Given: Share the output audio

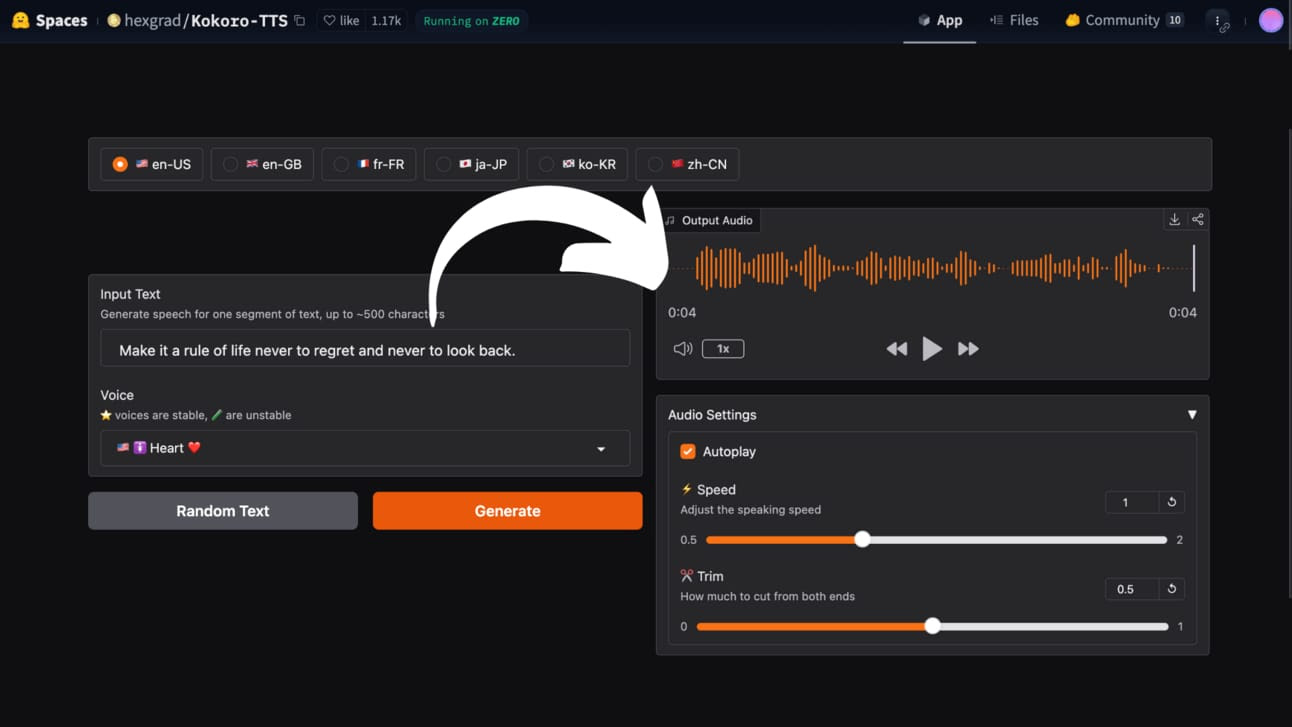Looking at the screenshot, I should tap(1197, 220).
